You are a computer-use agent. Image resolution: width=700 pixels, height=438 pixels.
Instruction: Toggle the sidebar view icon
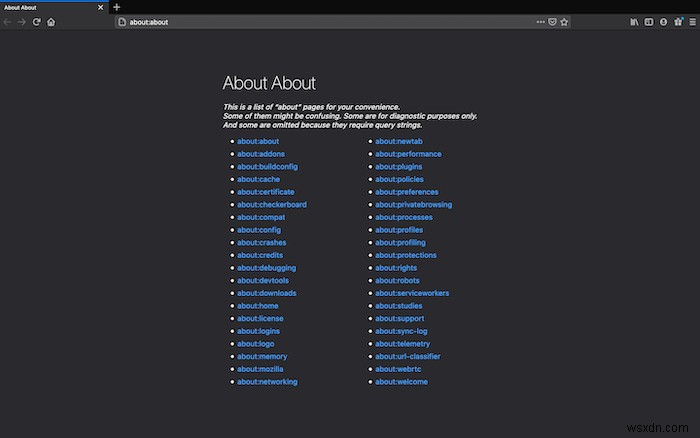pos(649,22)
